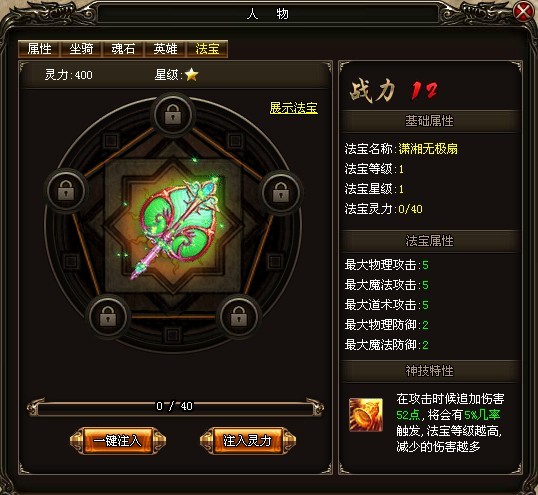Click the 一键注入 button
This screenshot has width=538, height=495.
pyautogui.click(x=118, y=440)
